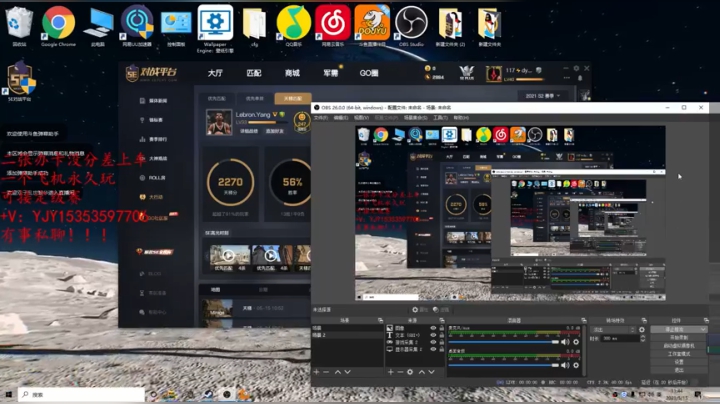
Task: Move scene down in OBS scenes list
Action: pyautogui.click(x=348, y=372)
